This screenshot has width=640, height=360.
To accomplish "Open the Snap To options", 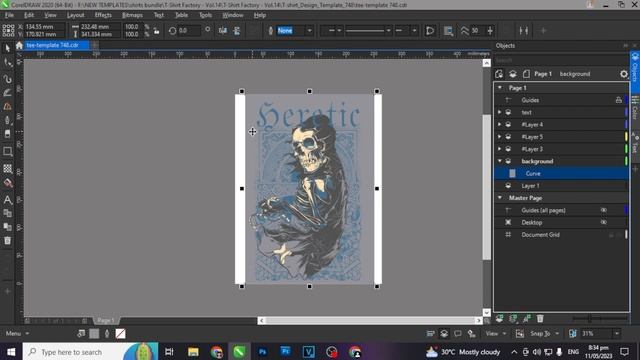I will point(544,333).
